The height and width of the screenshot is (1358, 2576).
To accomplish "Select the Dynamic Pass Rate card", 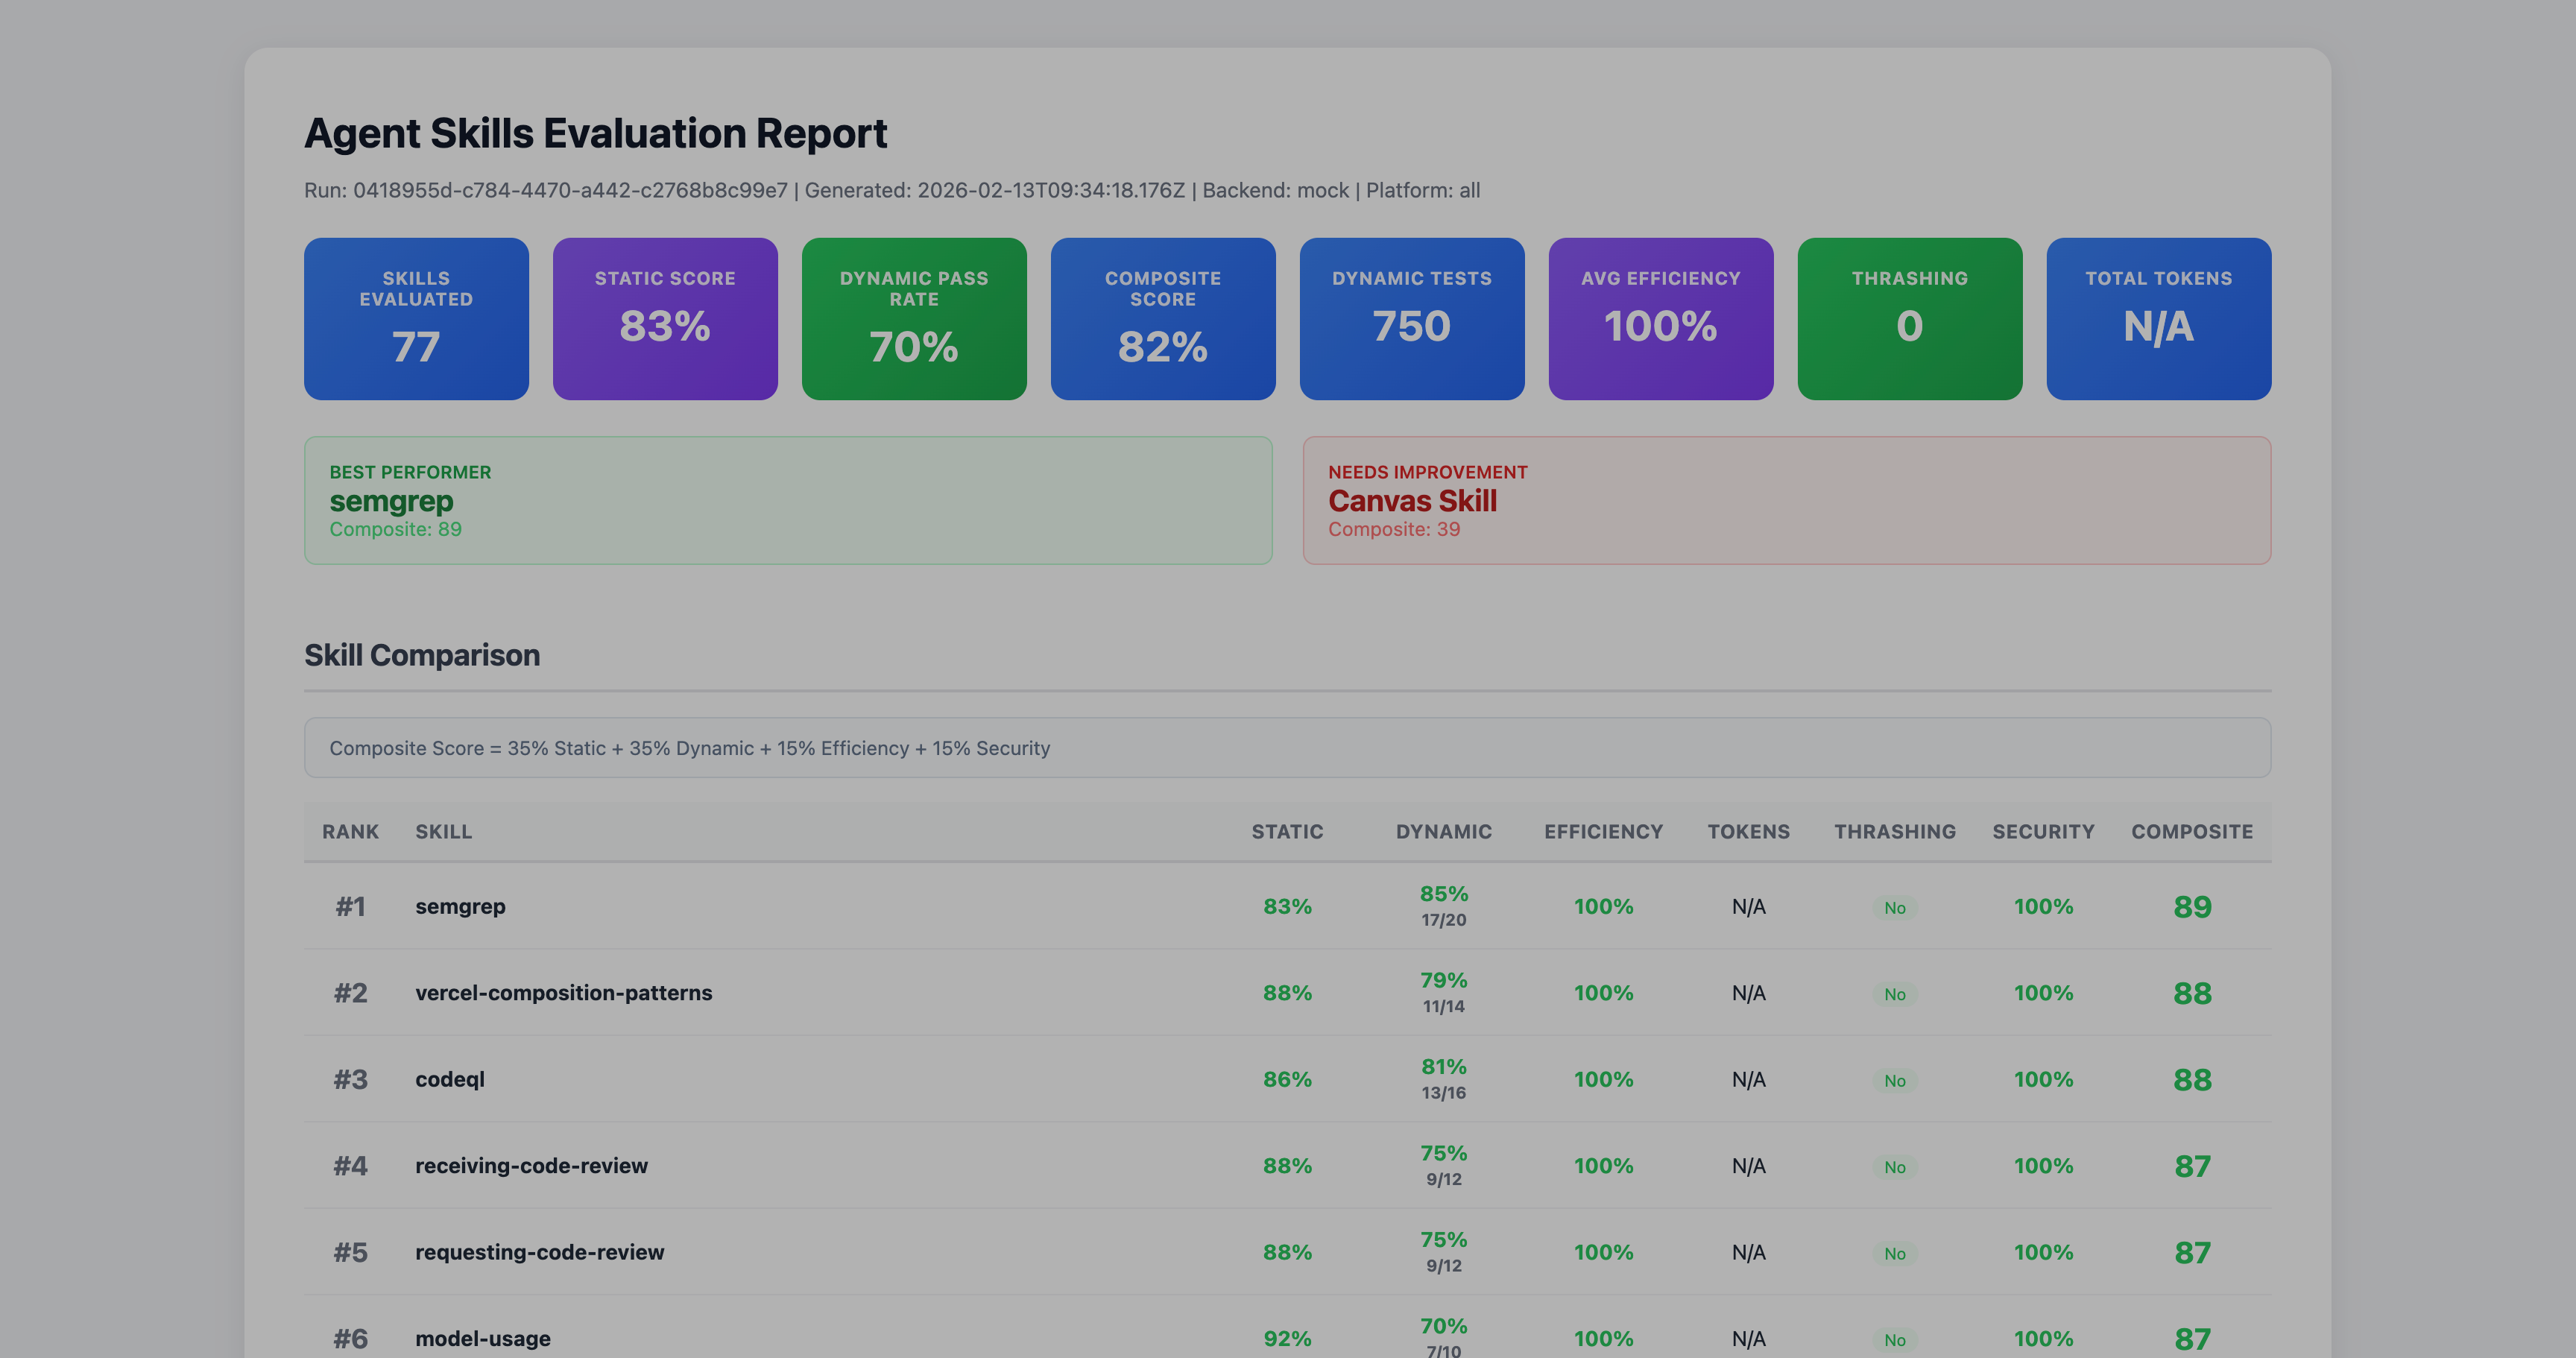I will (913, 318).
